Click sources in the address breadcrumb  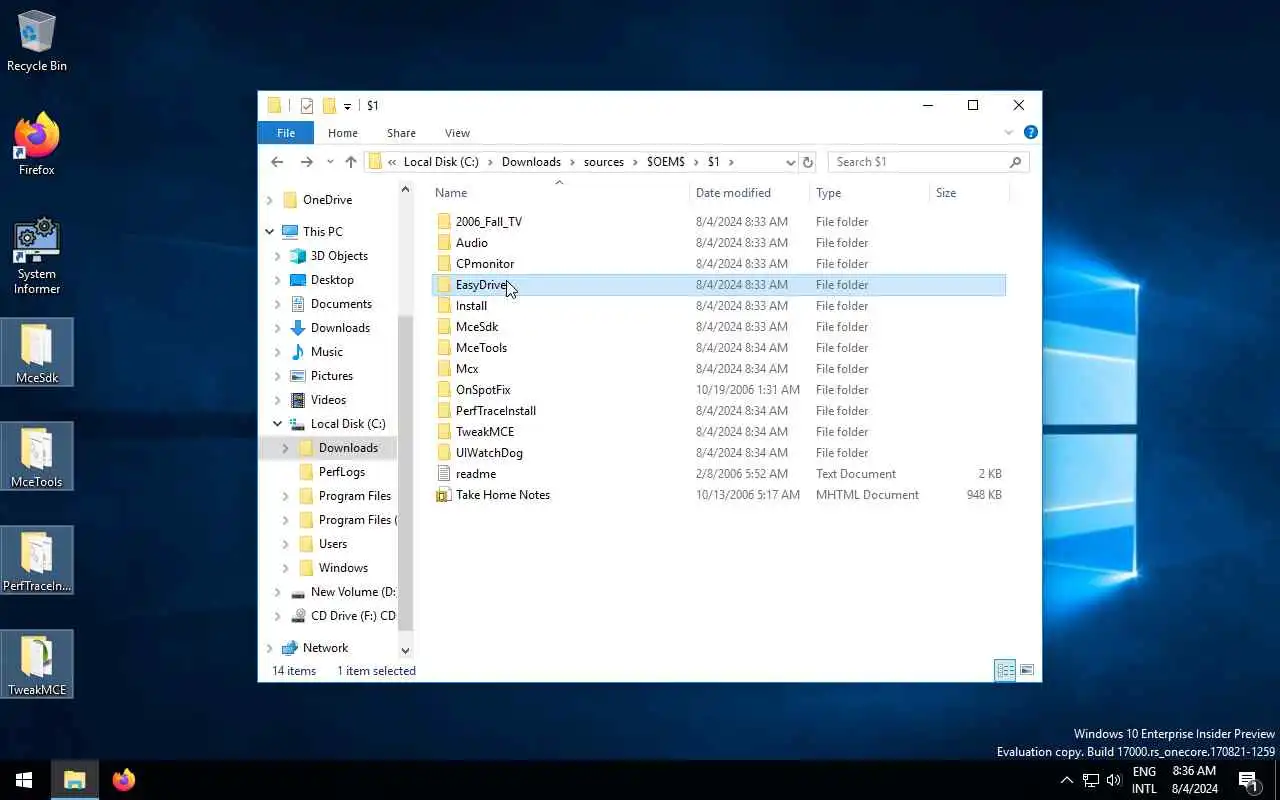[x=603, y=161]
